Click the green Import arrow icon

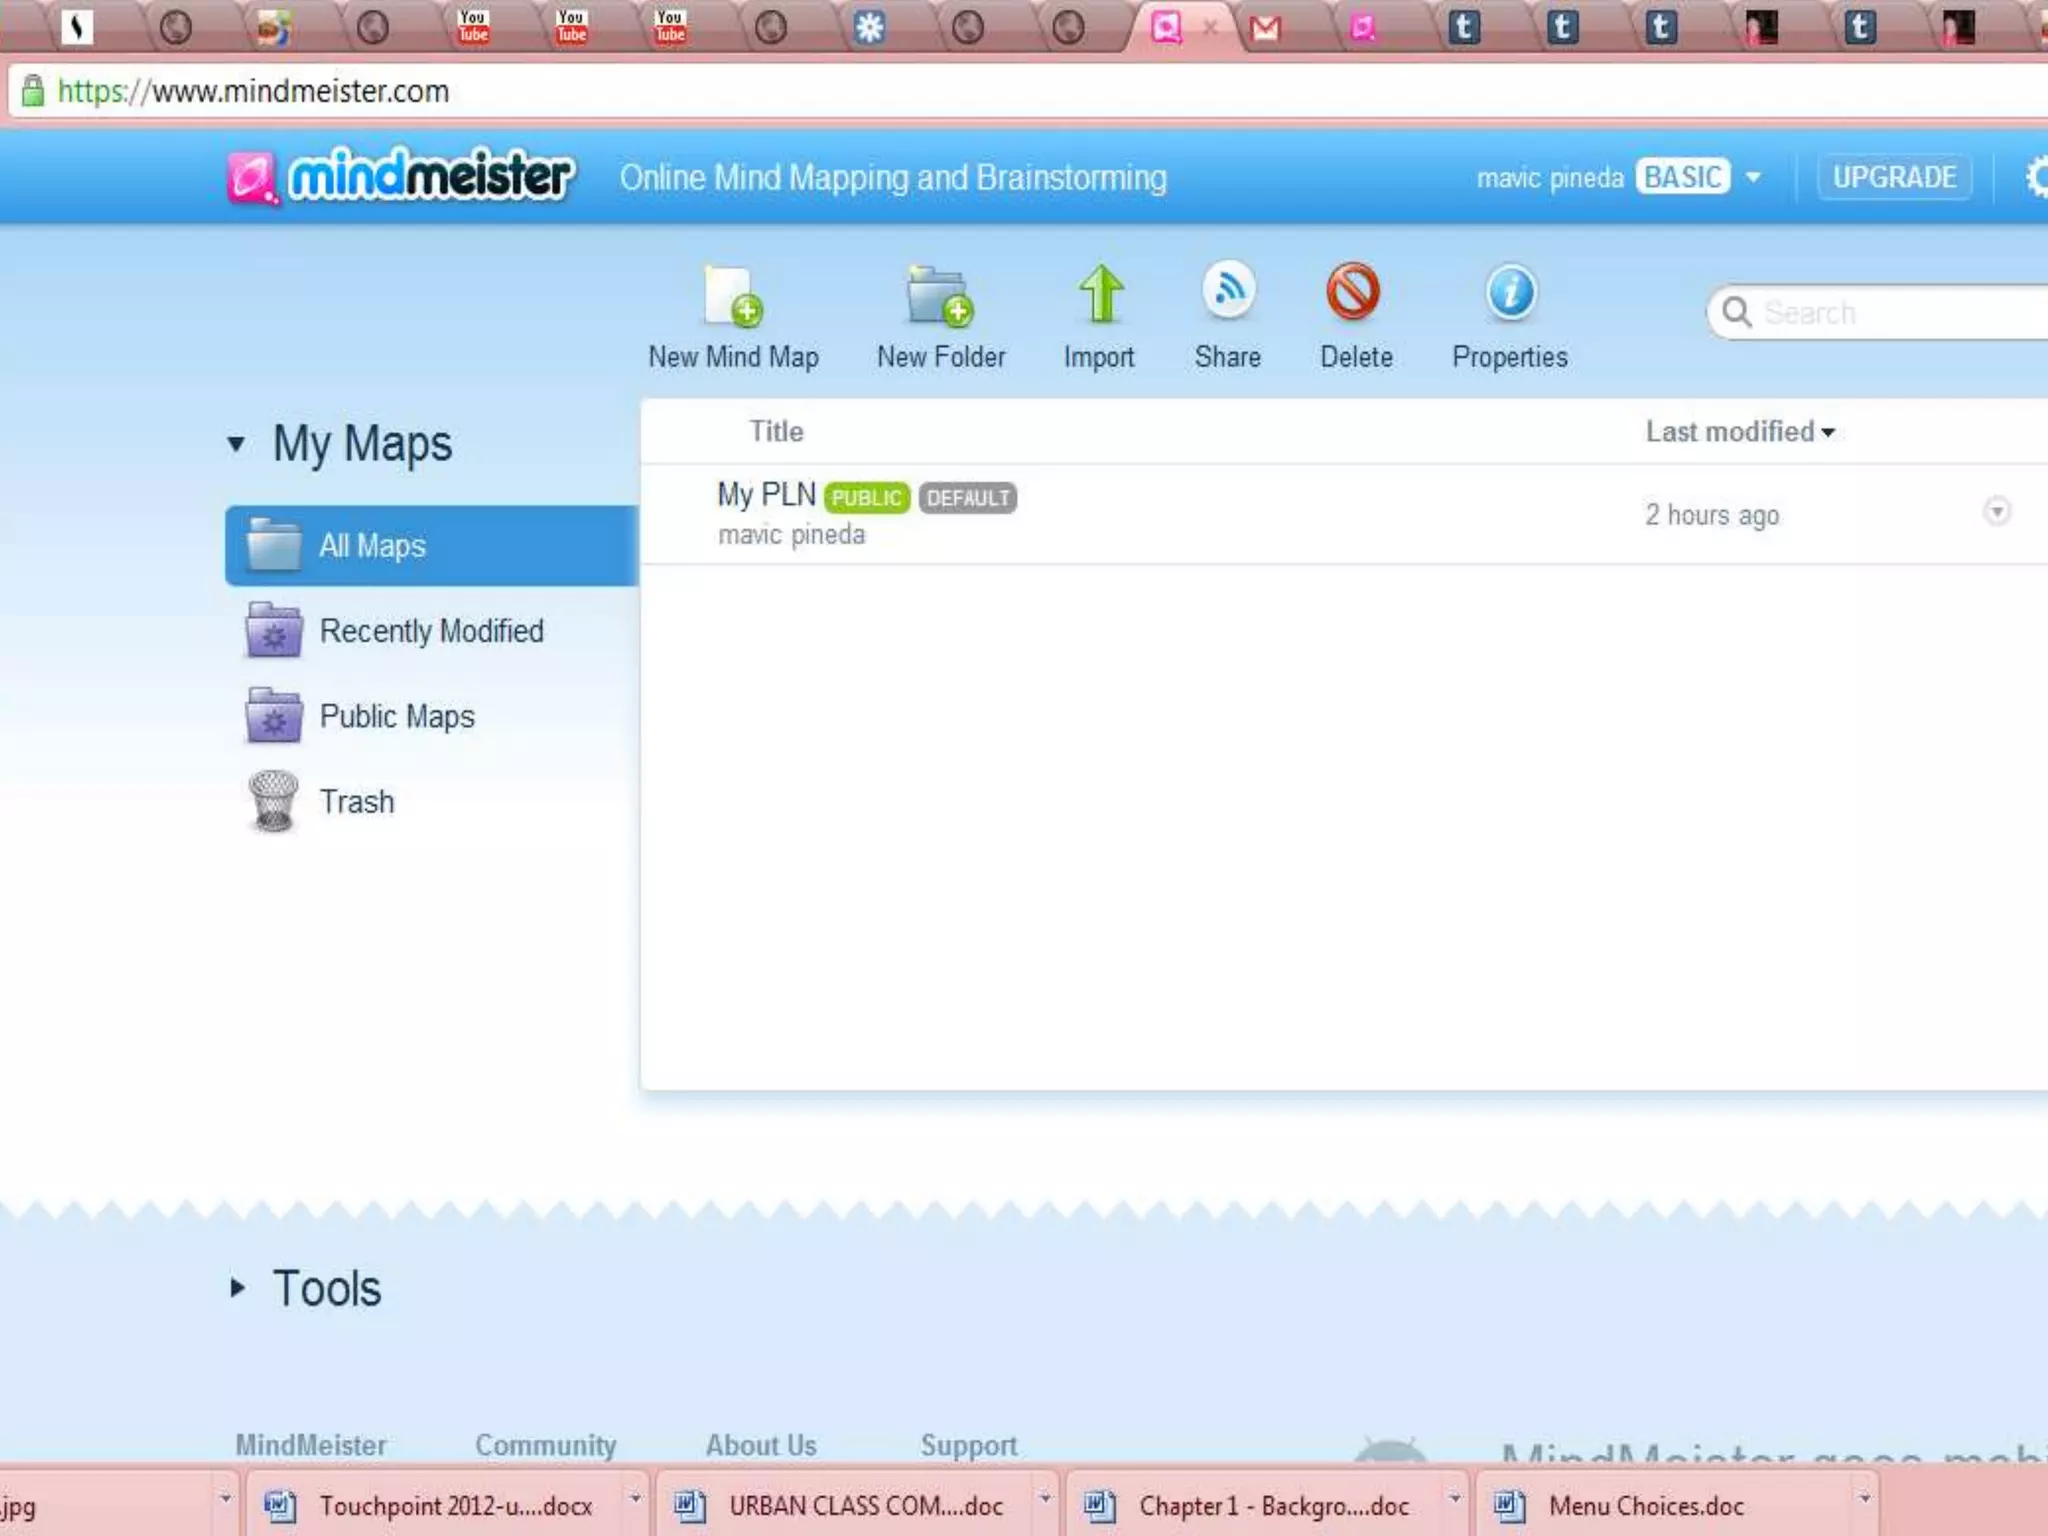point(1100,294)
